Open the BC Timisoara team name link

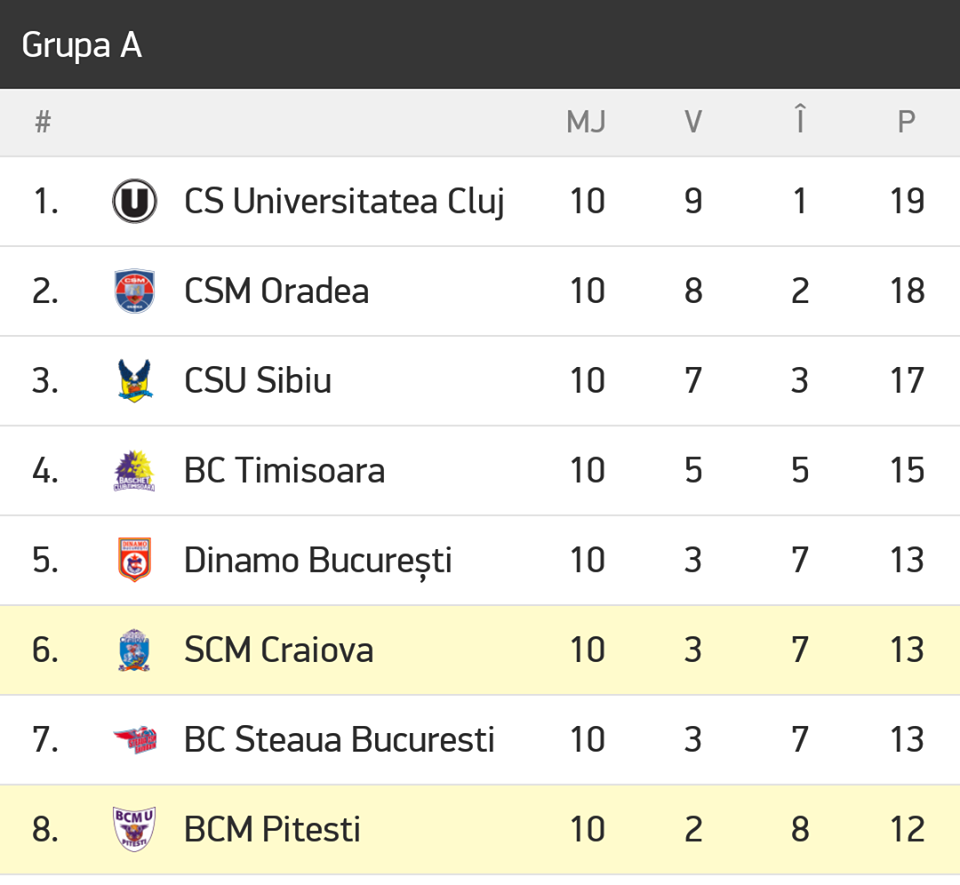[284, 470]
